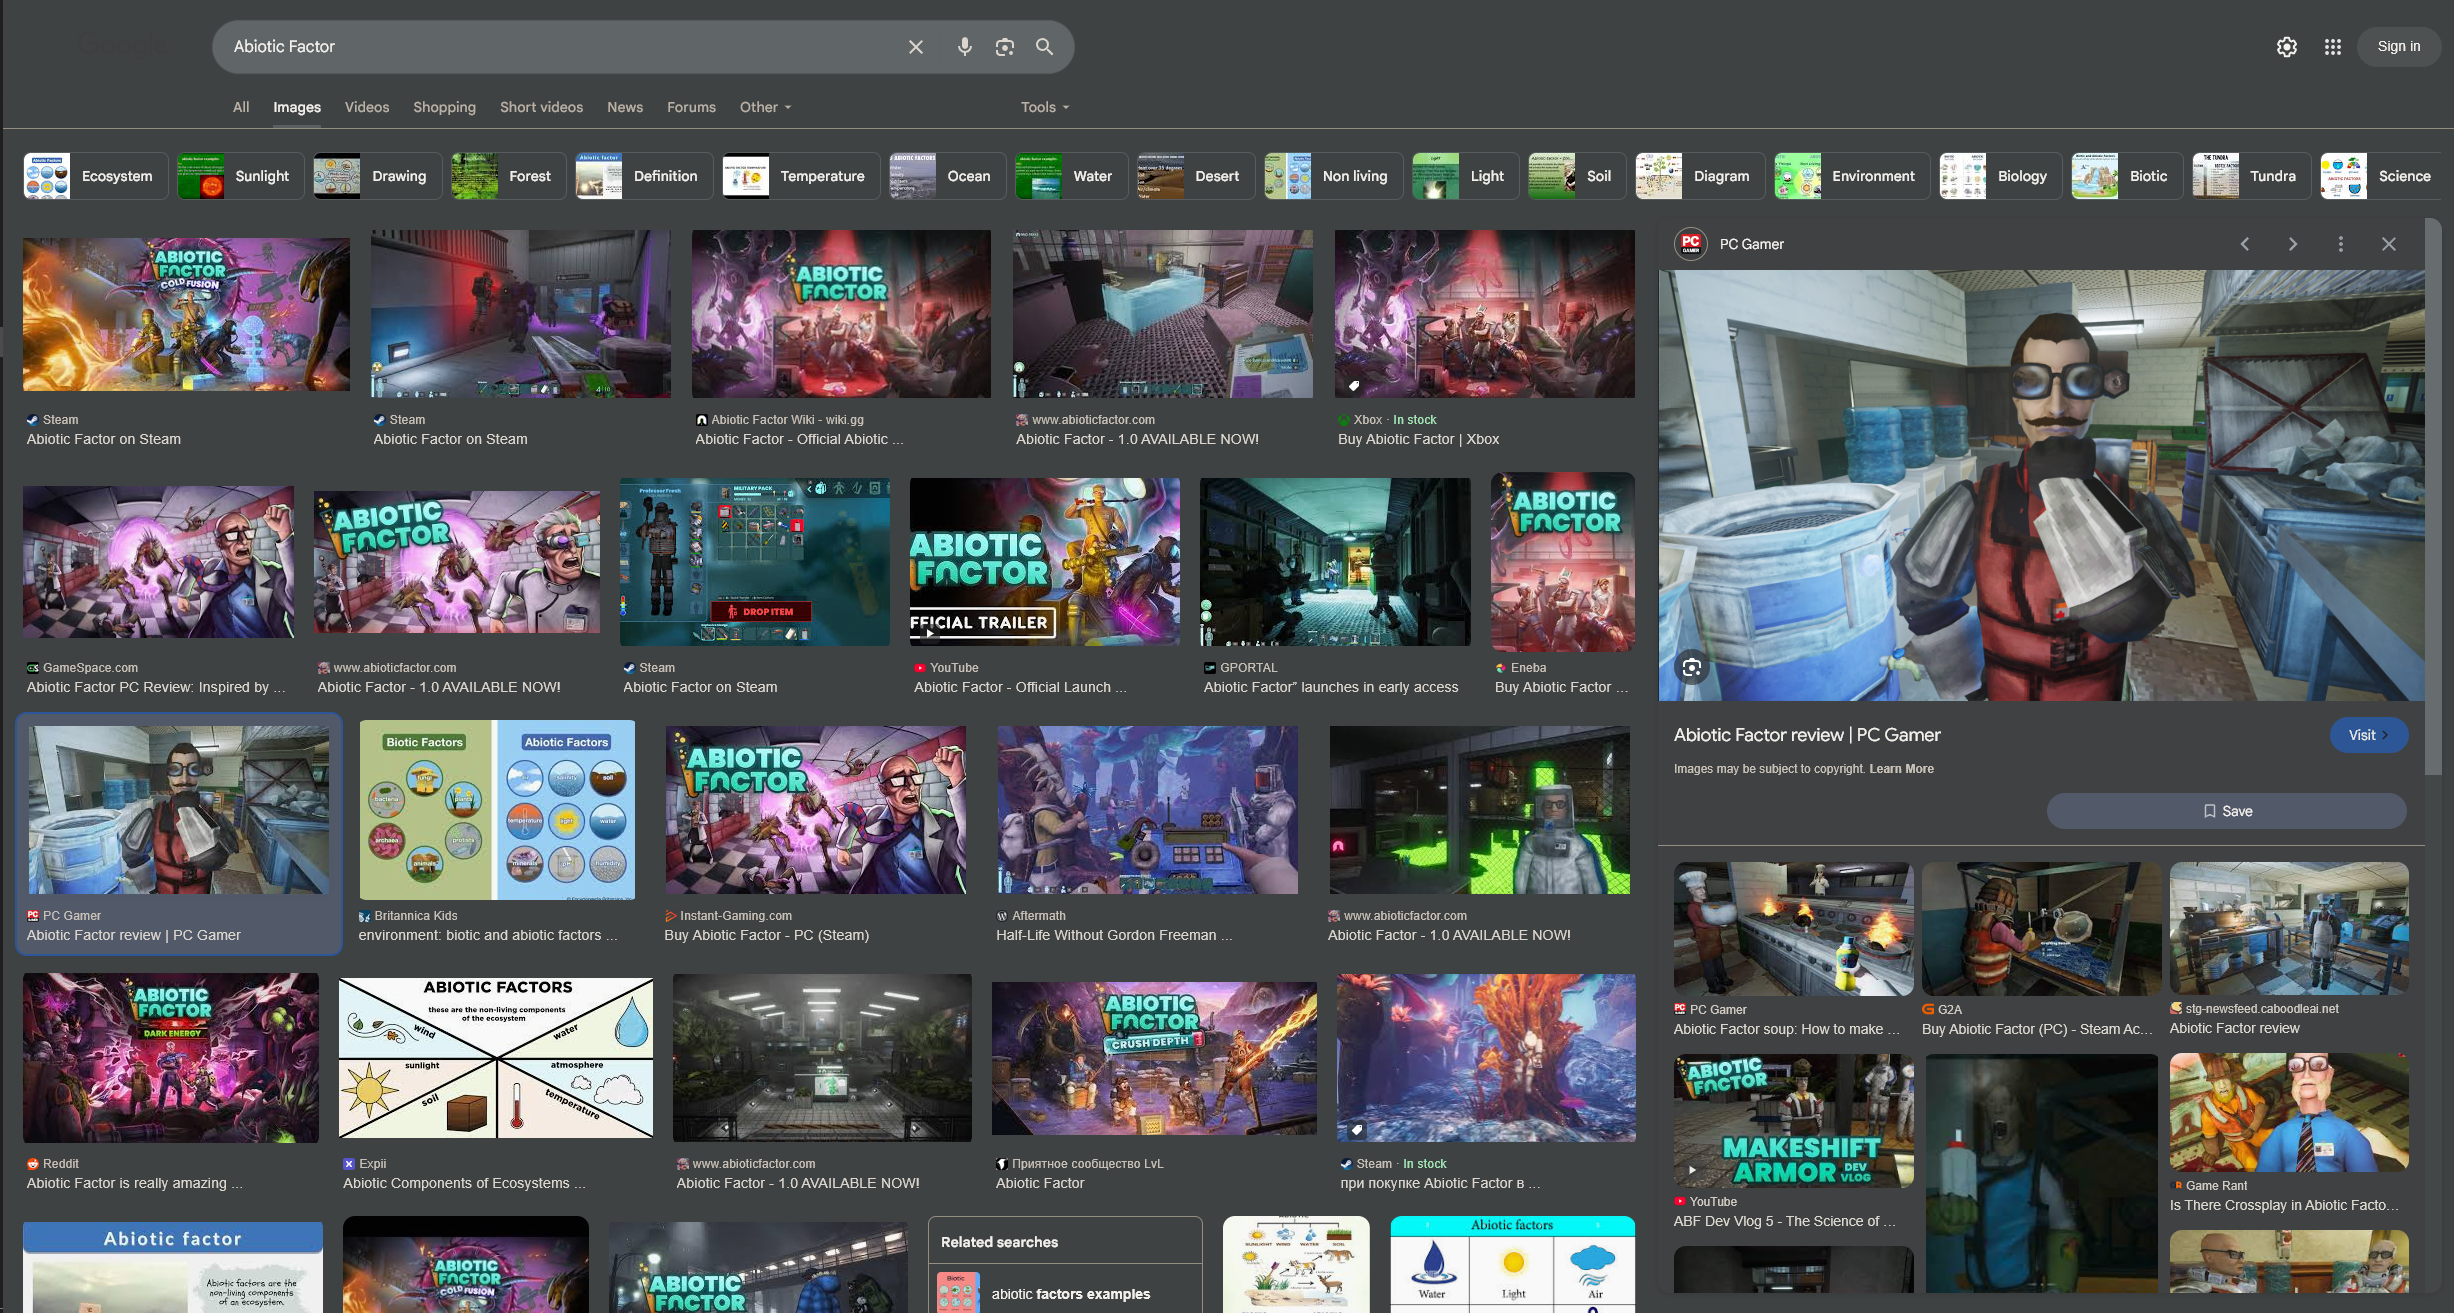Select the Forest filter chip
The height and width of the screenshot is (1313, 2454).
508,176
